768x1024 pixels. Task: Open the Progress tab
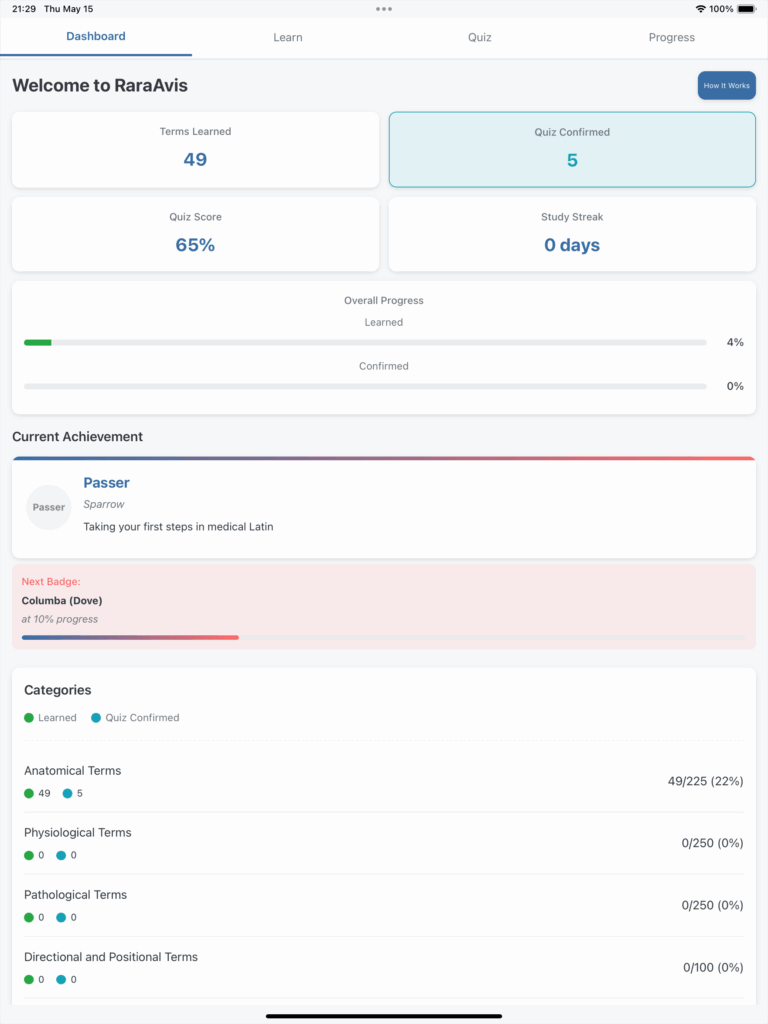(x=671, y=38)
